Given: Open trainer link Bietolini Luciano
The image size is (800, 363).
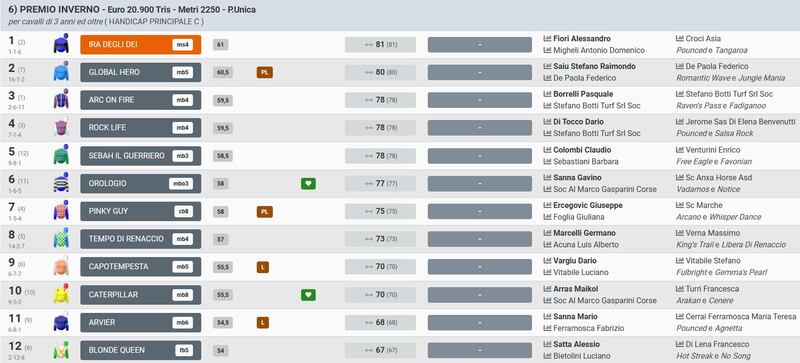Looking at the screenshot, I should point(581,356).
